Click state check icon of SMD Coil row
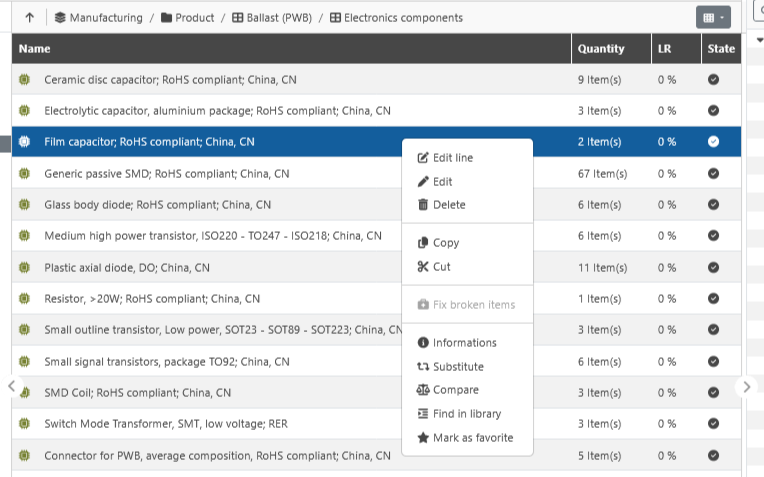Viewport: 764px width, 477px height. 713,393
